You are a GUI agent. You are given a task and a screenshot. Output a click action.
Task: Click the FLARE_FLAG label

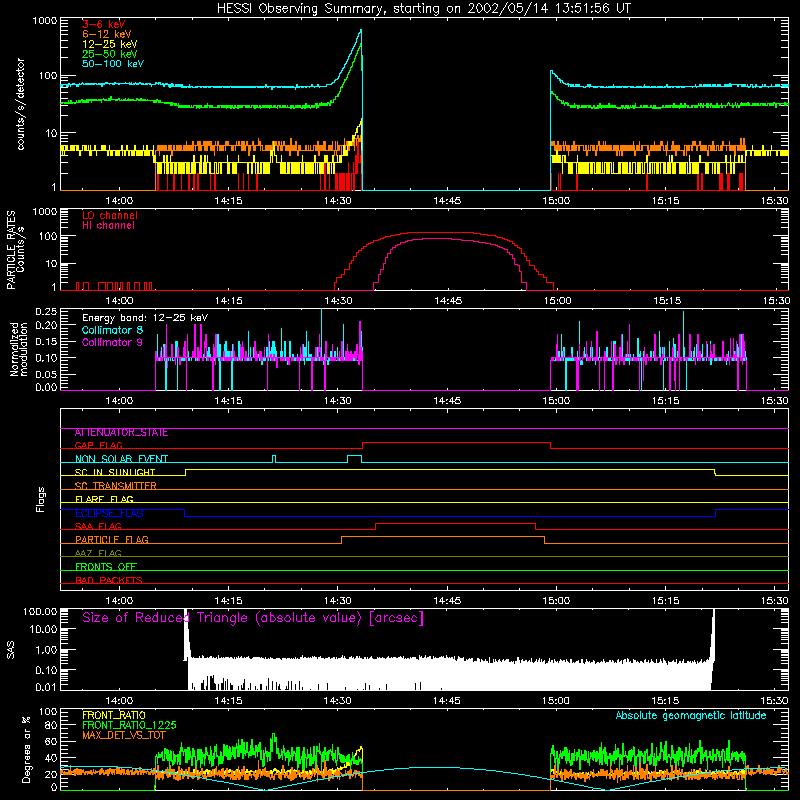(x=104, y=499)
